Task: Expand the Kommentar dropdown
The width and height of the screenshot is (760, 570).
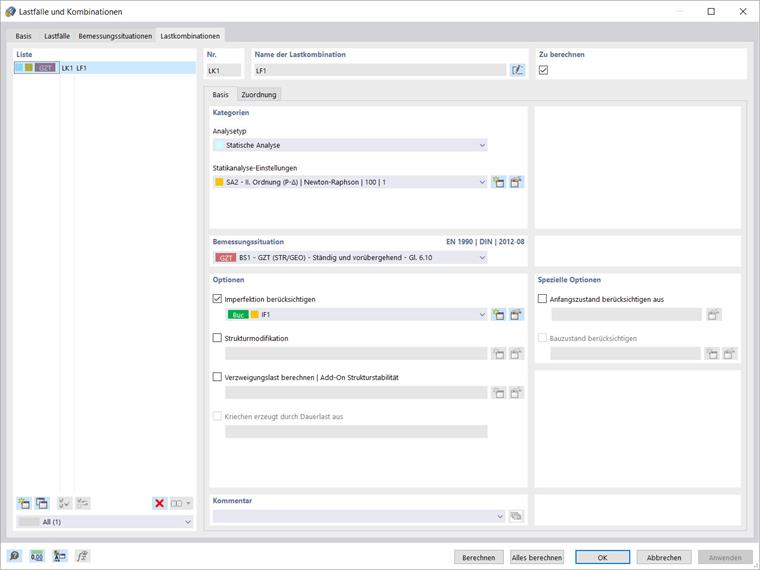Action: pyautogui.click(x=359, y=516)
